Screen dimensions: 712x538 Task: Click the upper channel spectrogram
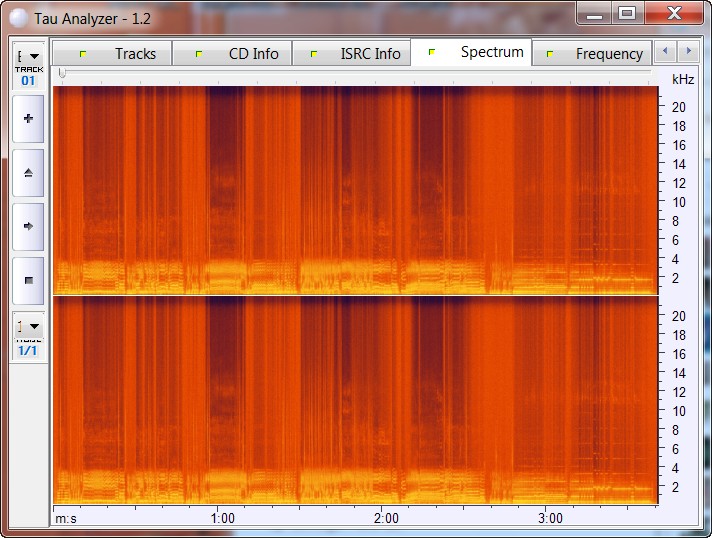[355, 189]
